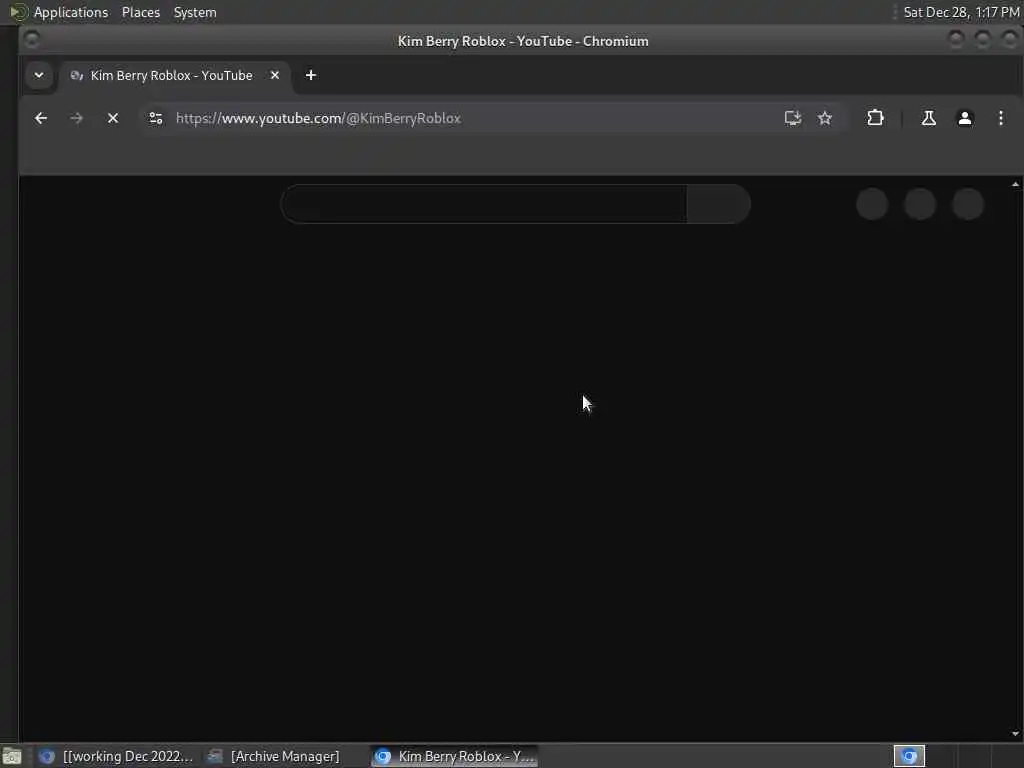Viewport: 1024px width, 768px height.
Task: View site information icon in address bar
Action: [x=155, y=118]
